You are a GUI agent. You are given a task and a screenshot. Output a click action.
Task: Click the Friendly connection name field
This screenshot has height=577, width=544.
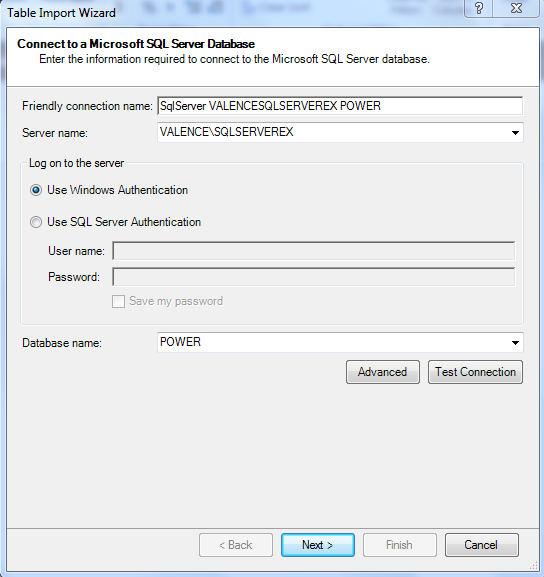(340, 106)
